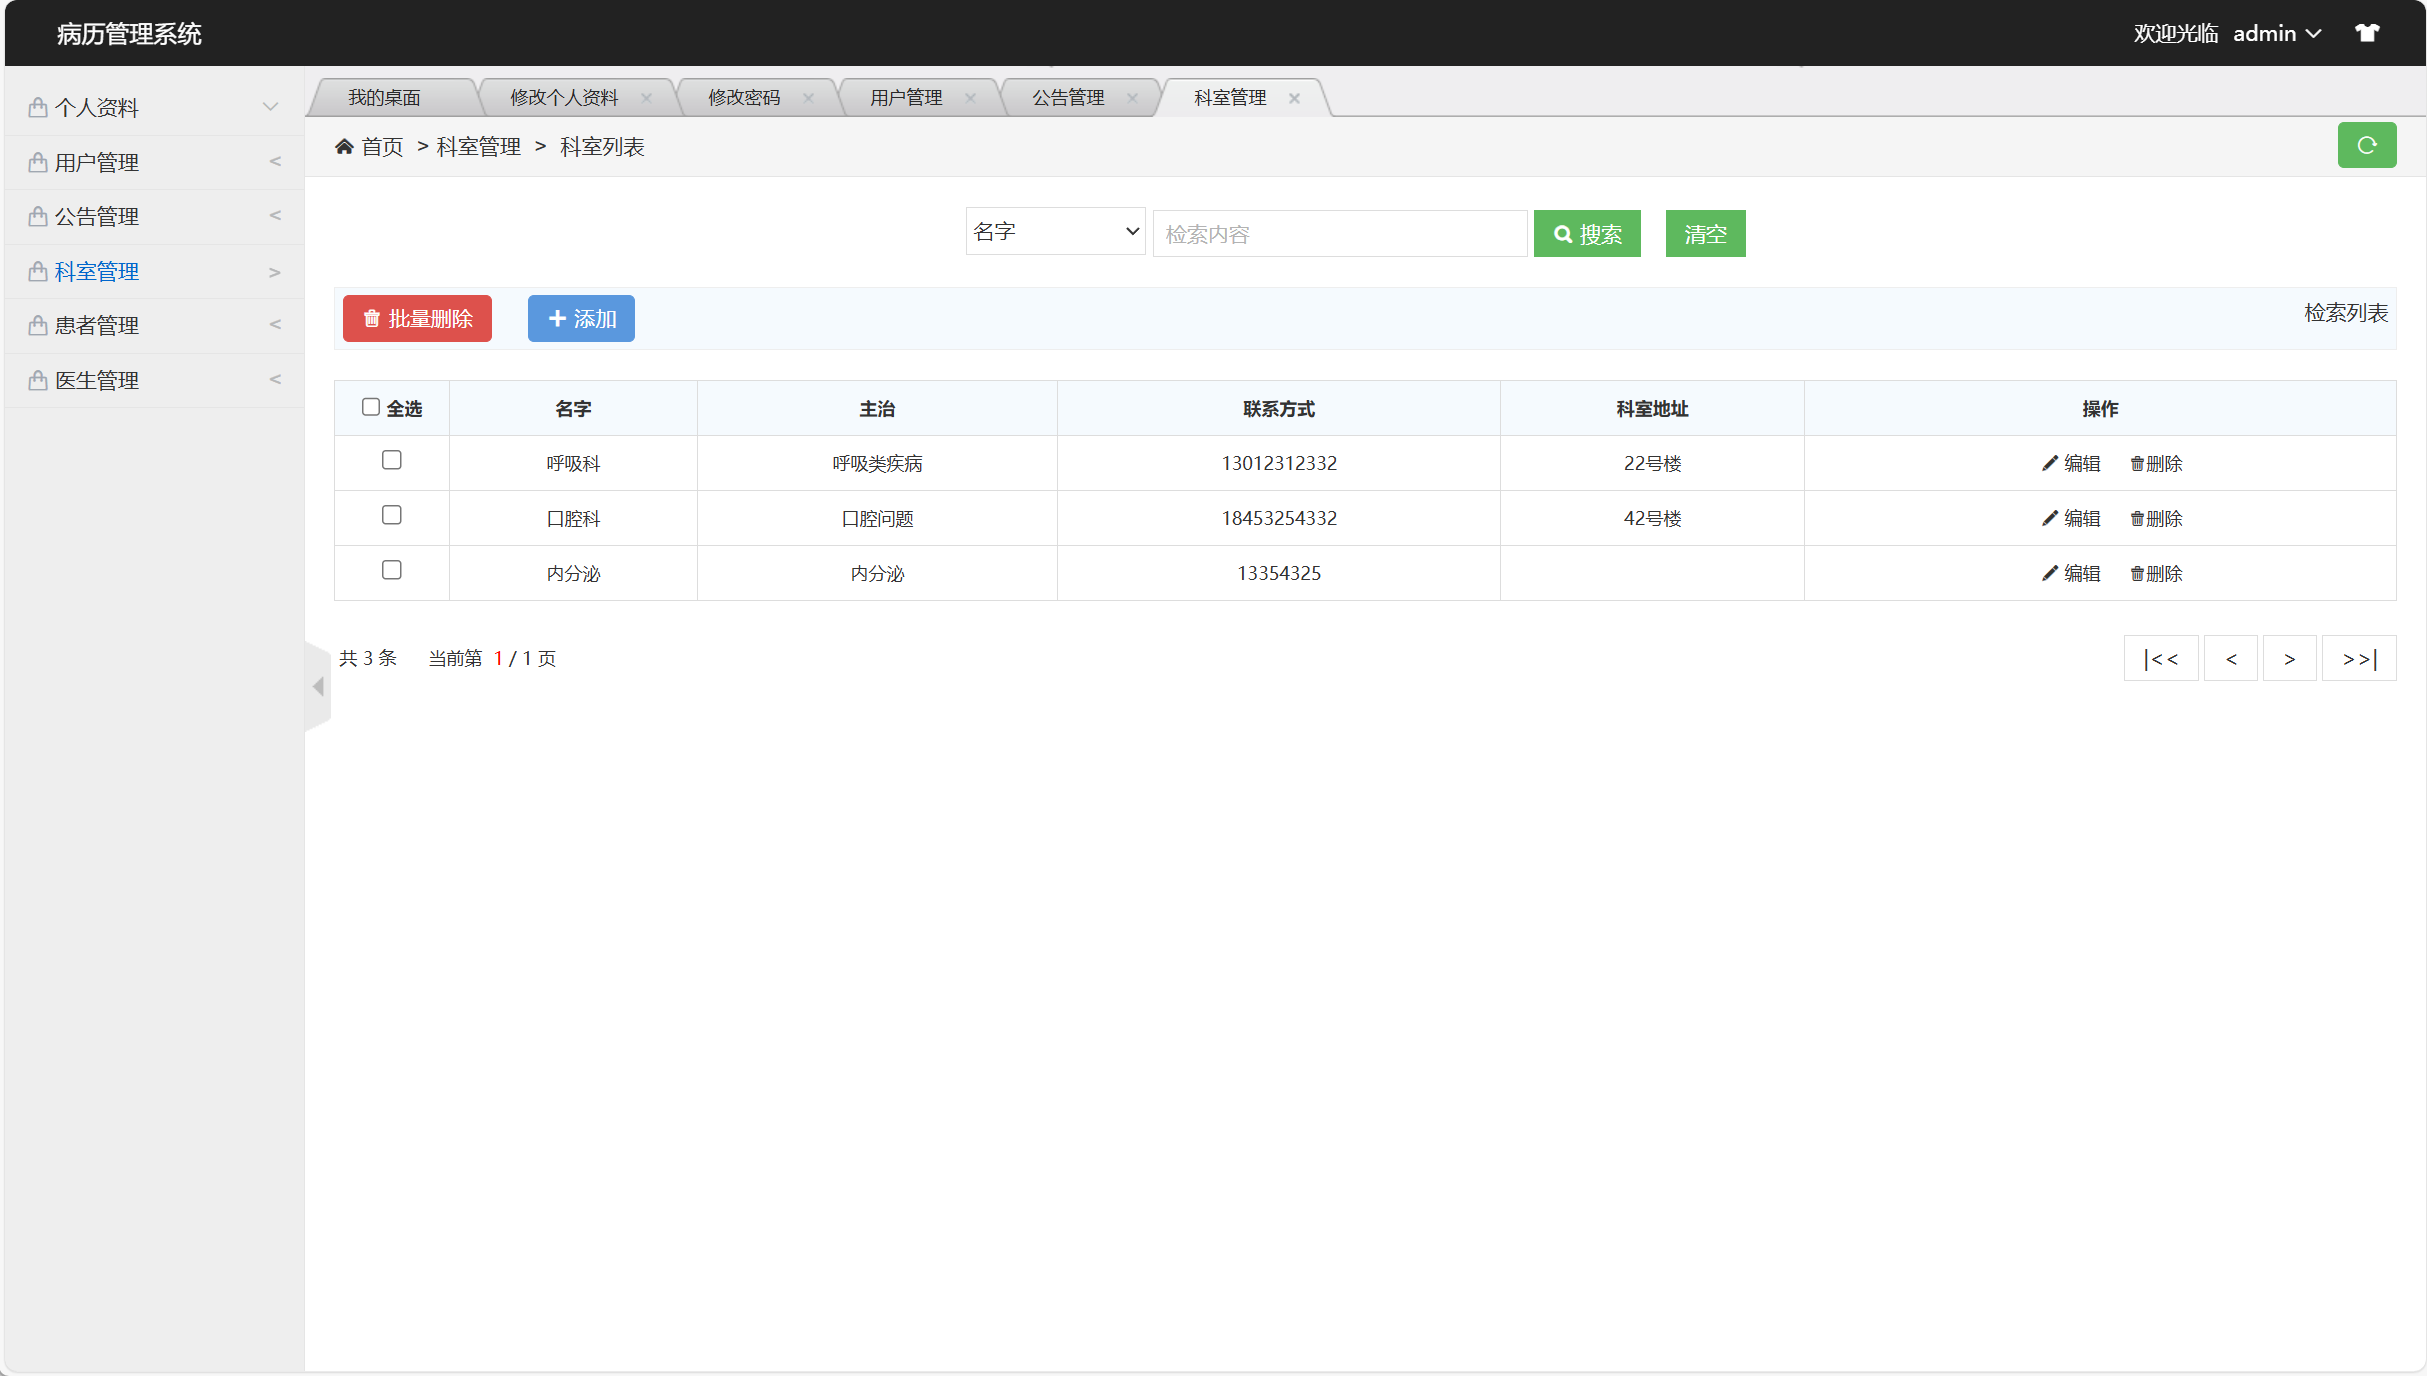The width and height of the screenshot is (2427, 1376).
Task: Click the 检索内容 search input field
Action: pos(1339,234)
